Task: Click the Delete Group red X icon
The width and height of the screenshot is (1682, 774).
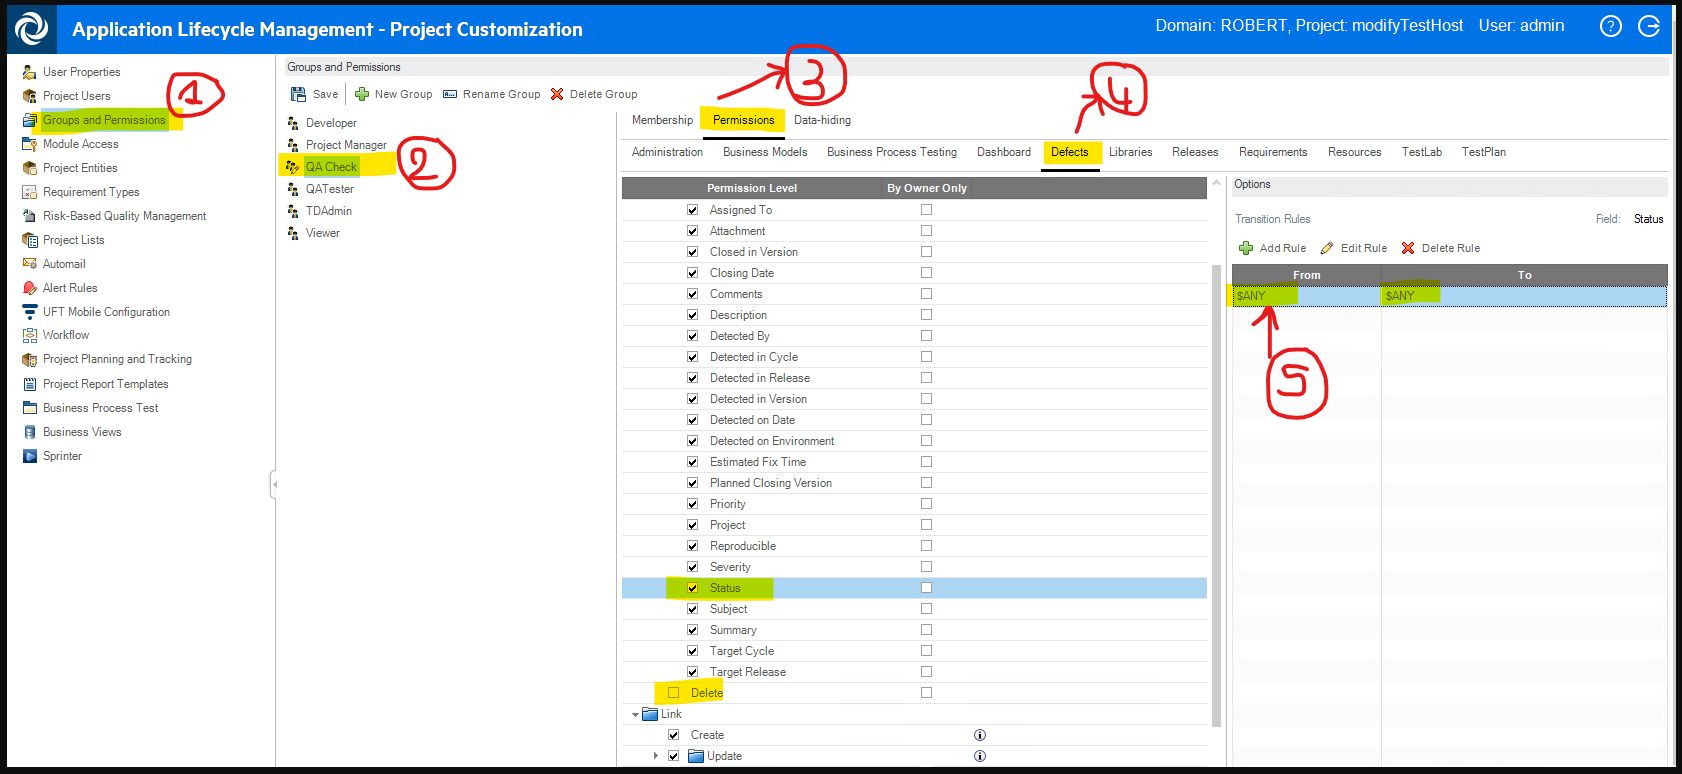Action: pyautogui.click(x=557, y=94)
